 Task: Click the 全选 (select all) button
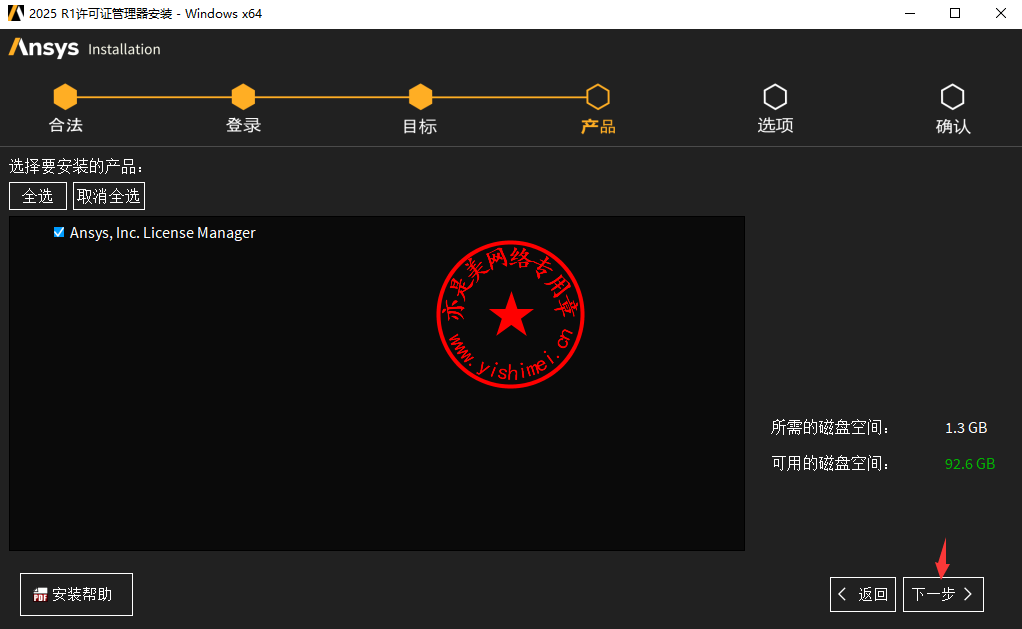38,196
